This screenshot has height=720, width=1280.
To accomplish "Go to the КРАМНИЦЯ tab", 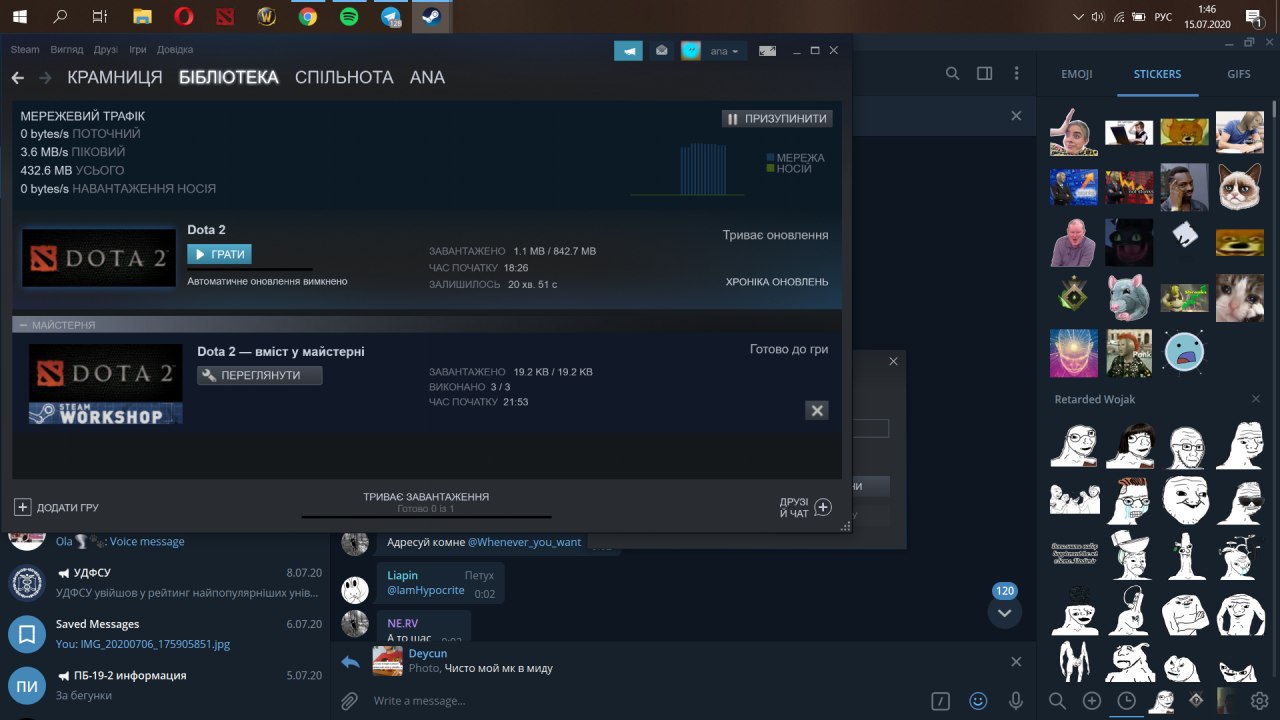I will [115, 78].
